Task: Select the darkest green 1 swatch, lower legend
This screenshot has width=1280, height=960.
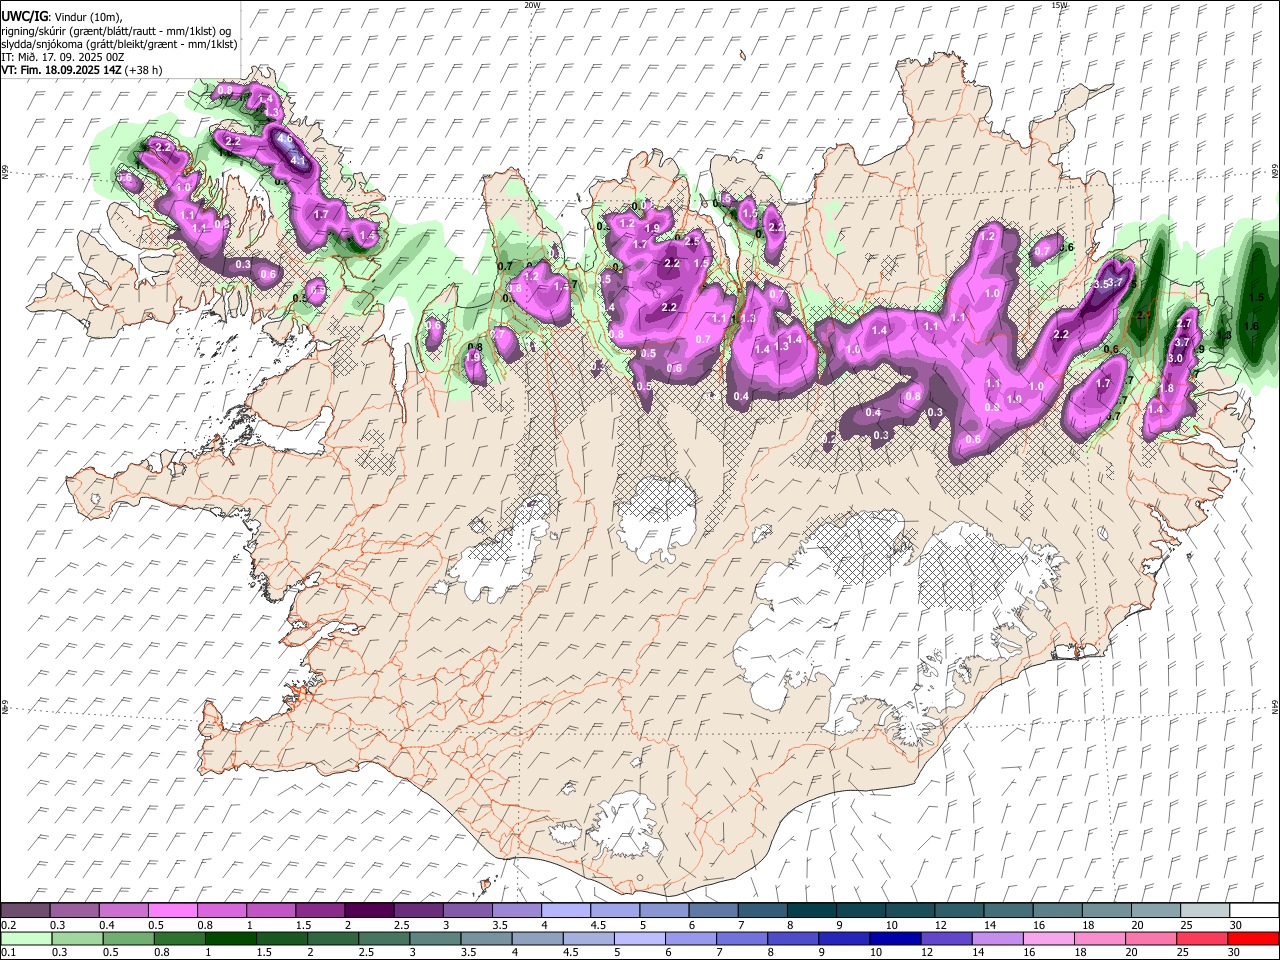Action: [x=230, y=938]
